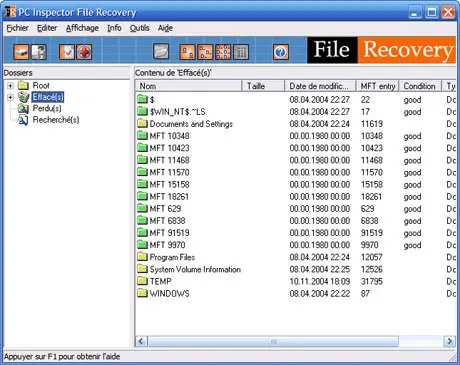Click the folder icon next to WINDOWS
Screen dimensions: 460x365
click(x=142, y=293)
